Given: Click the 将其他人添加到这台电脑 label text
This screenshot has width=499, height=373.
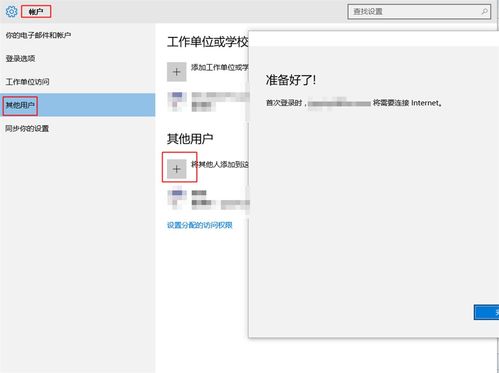Looking at the screenshot, I should (x=220, y=164).
